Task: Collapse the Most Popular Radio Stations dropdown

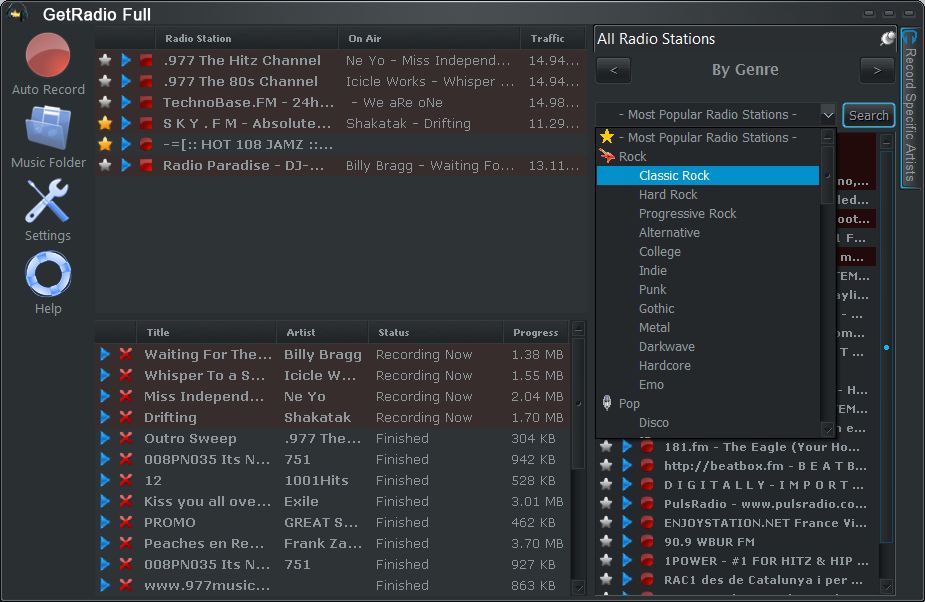Action: click(x=828, y=115)
